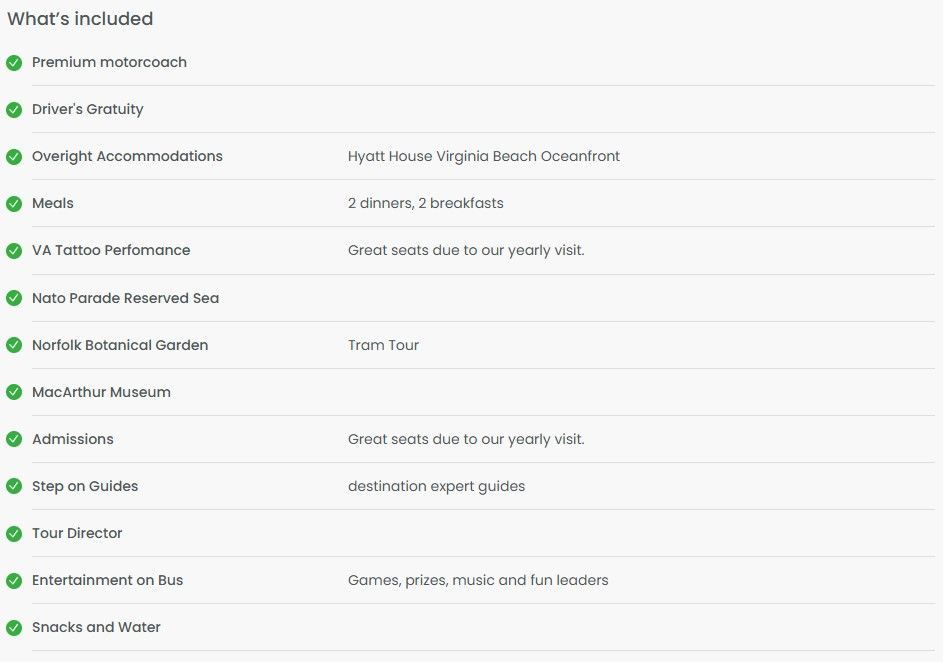This screenshot has height=662, width=943.
Task: Click the green check next to Tour Director
Action: (14, 533)
